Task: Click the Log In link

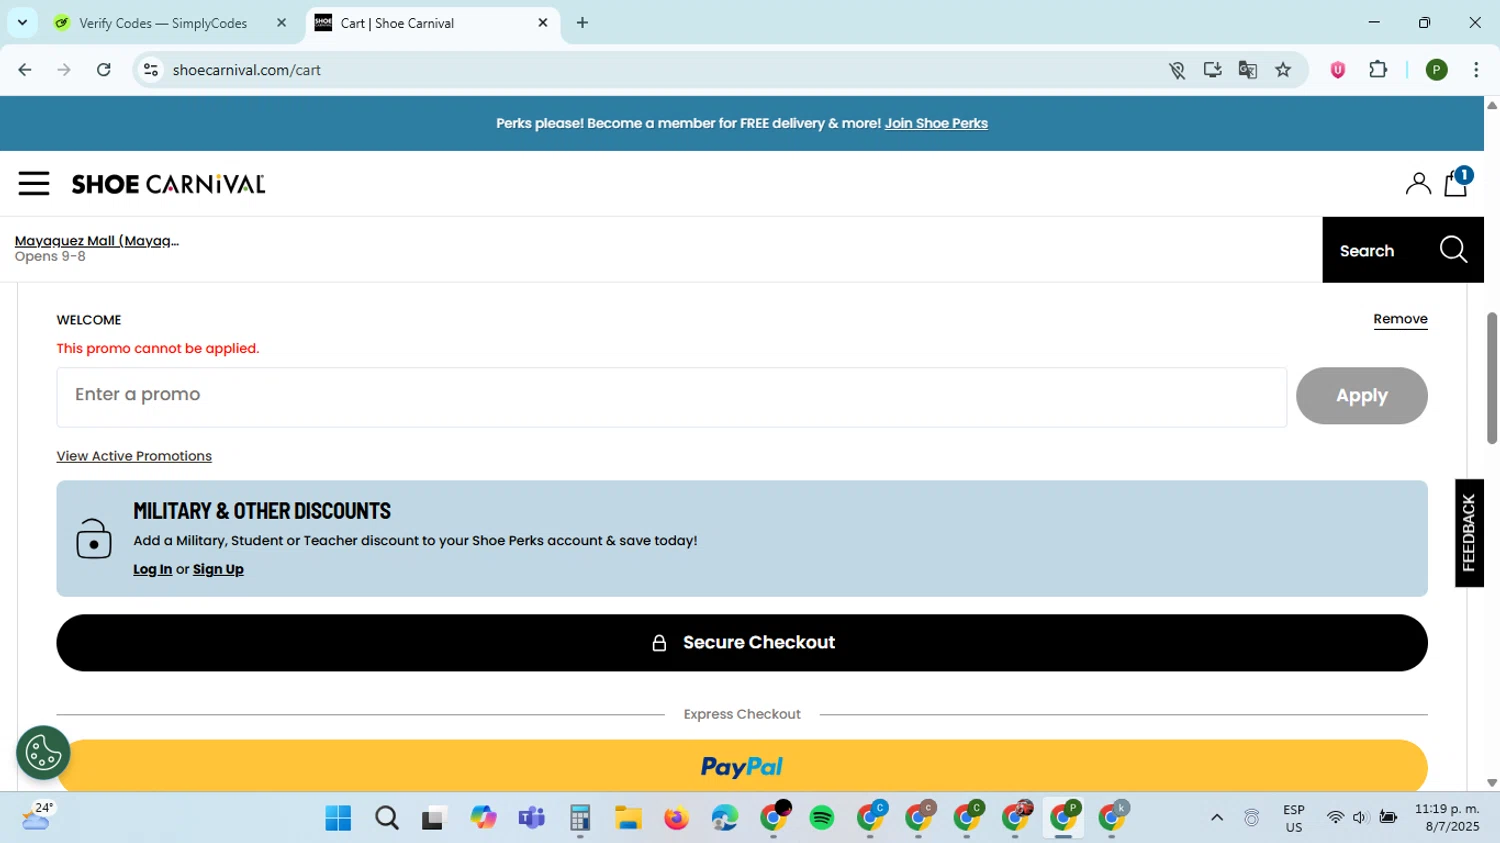Action: tap(152, 569)
